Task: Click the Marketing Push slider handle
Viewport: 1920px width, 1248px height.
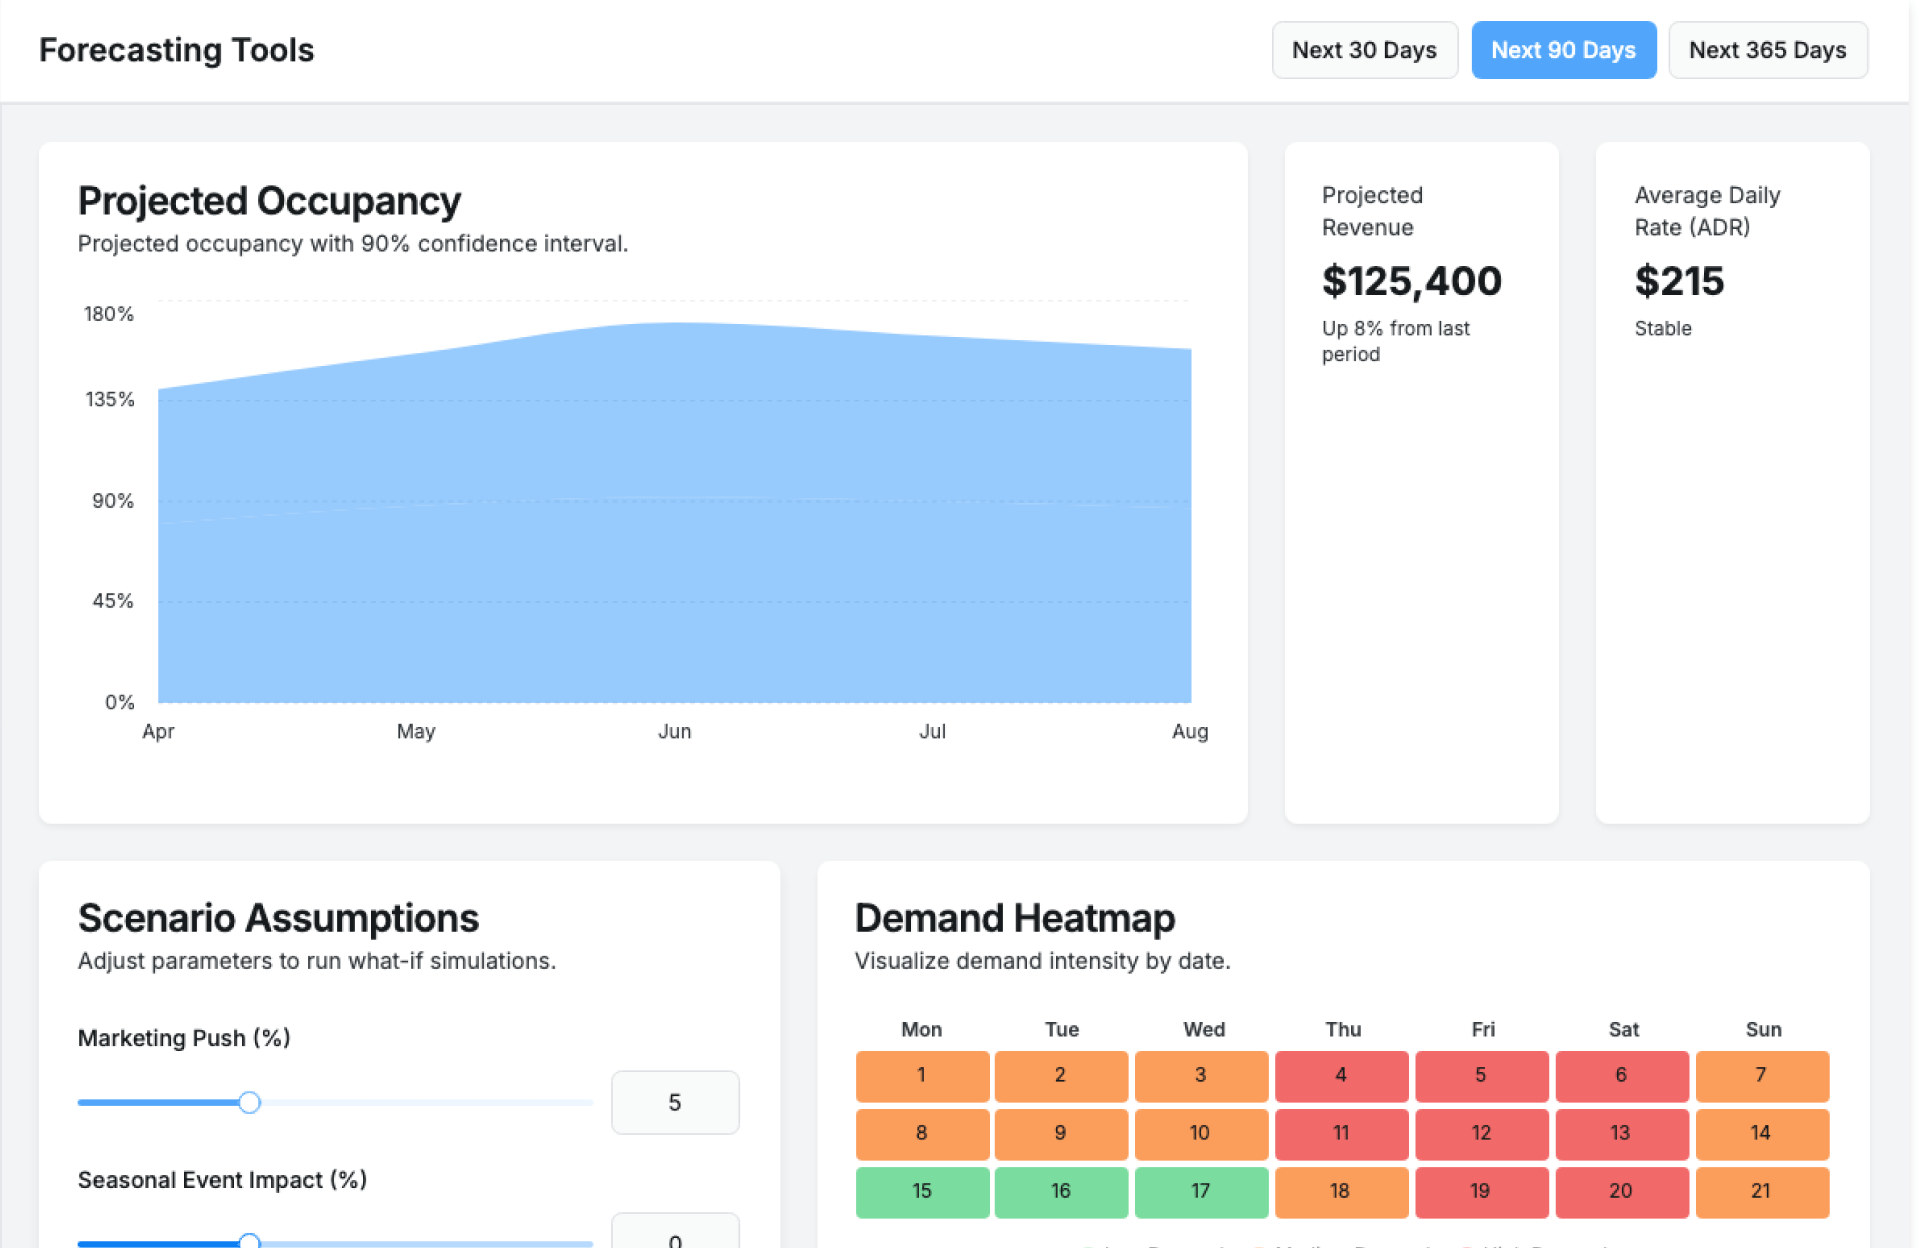Action: [x=250, y=1102]
